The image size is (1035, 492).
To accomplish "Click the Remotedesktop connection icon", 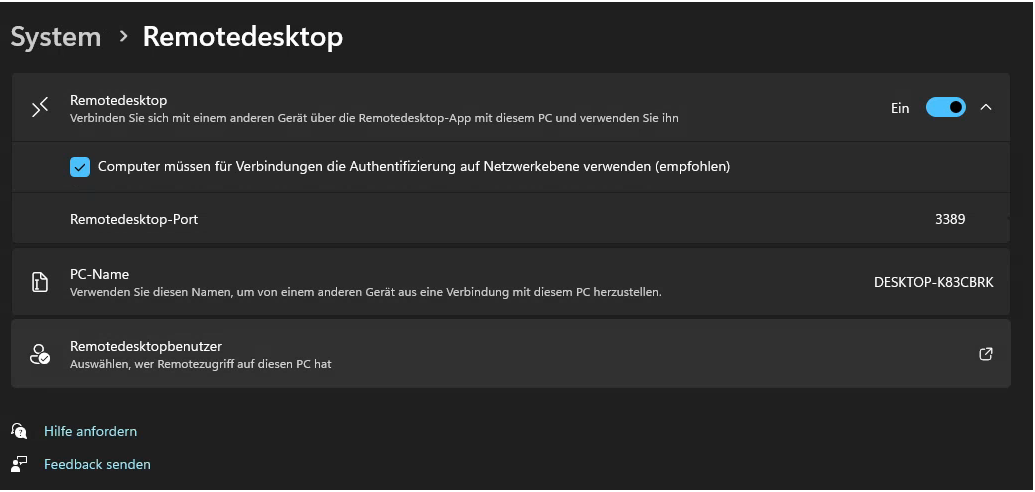I will pyautogui.click(x=40, y=108).
